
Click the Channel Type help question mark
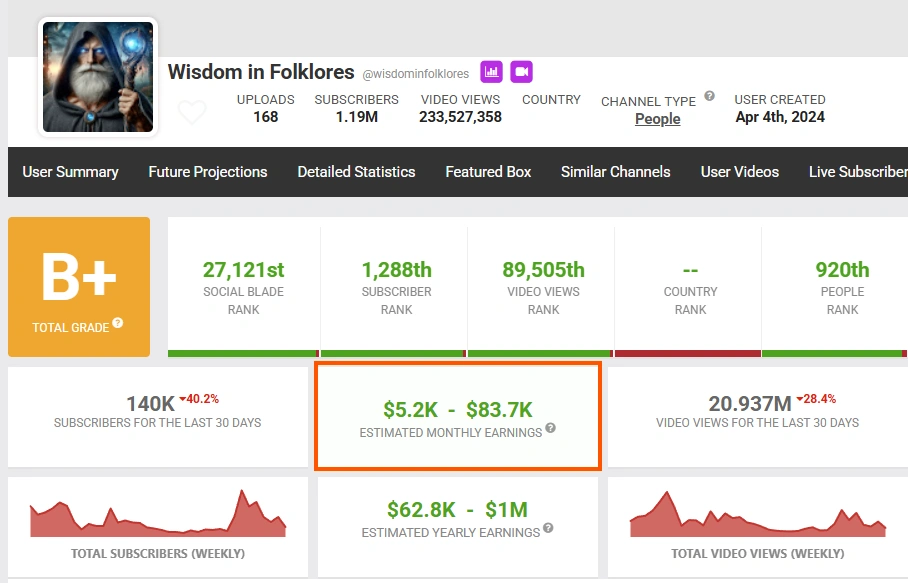tap(709, 96)
